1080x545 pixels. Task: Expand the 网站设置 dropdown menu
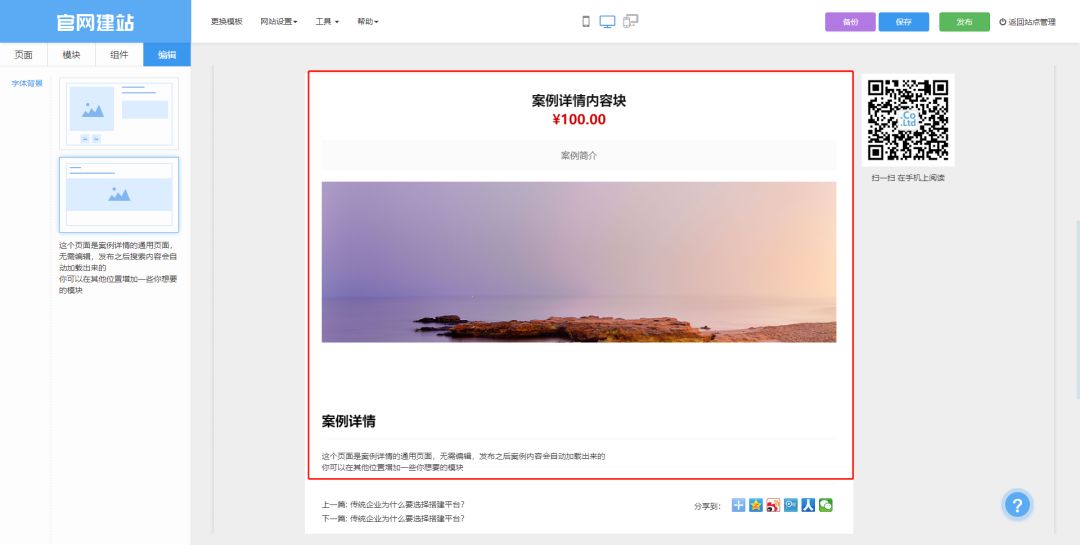point(279,21)
